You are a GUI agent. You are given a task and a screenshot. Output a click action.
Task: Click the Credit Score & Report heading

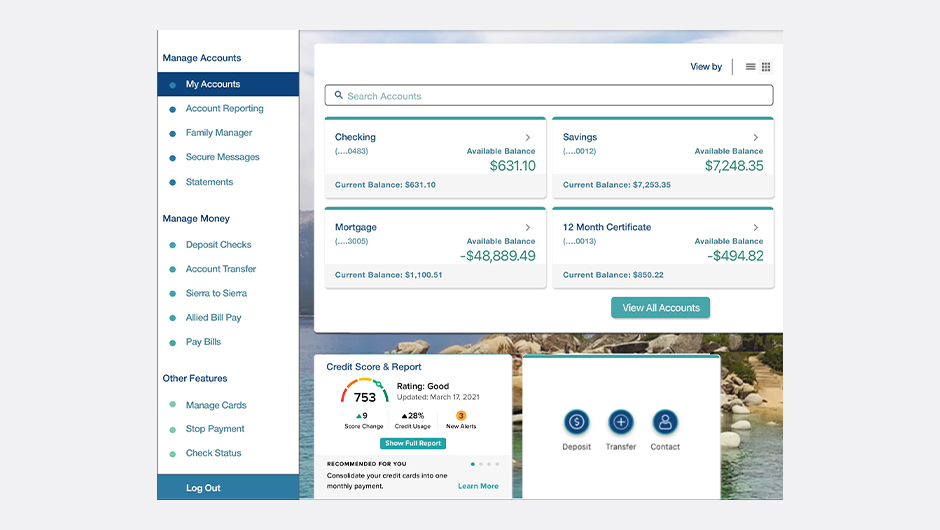tap(373, 367)
